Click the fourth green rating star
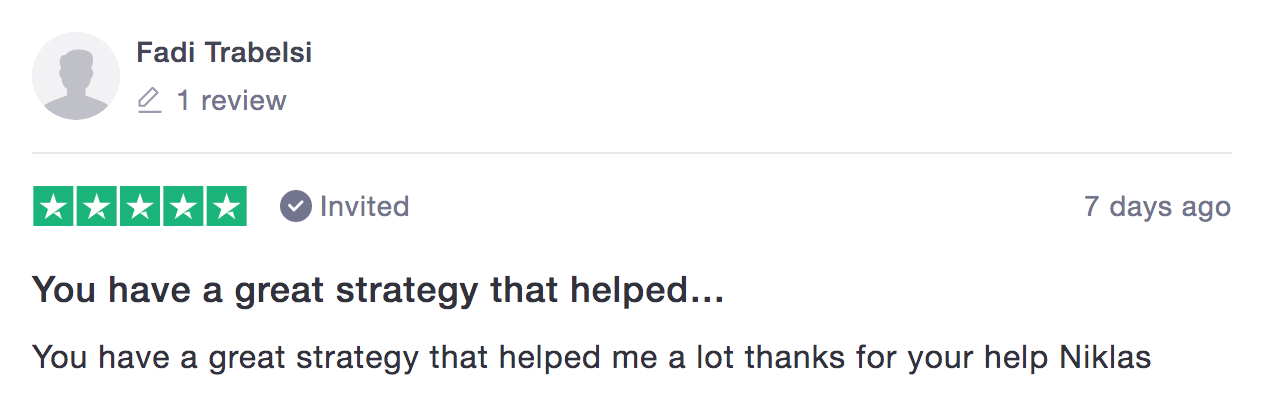This screenshot has width=1274, height=406. (183, 207)
